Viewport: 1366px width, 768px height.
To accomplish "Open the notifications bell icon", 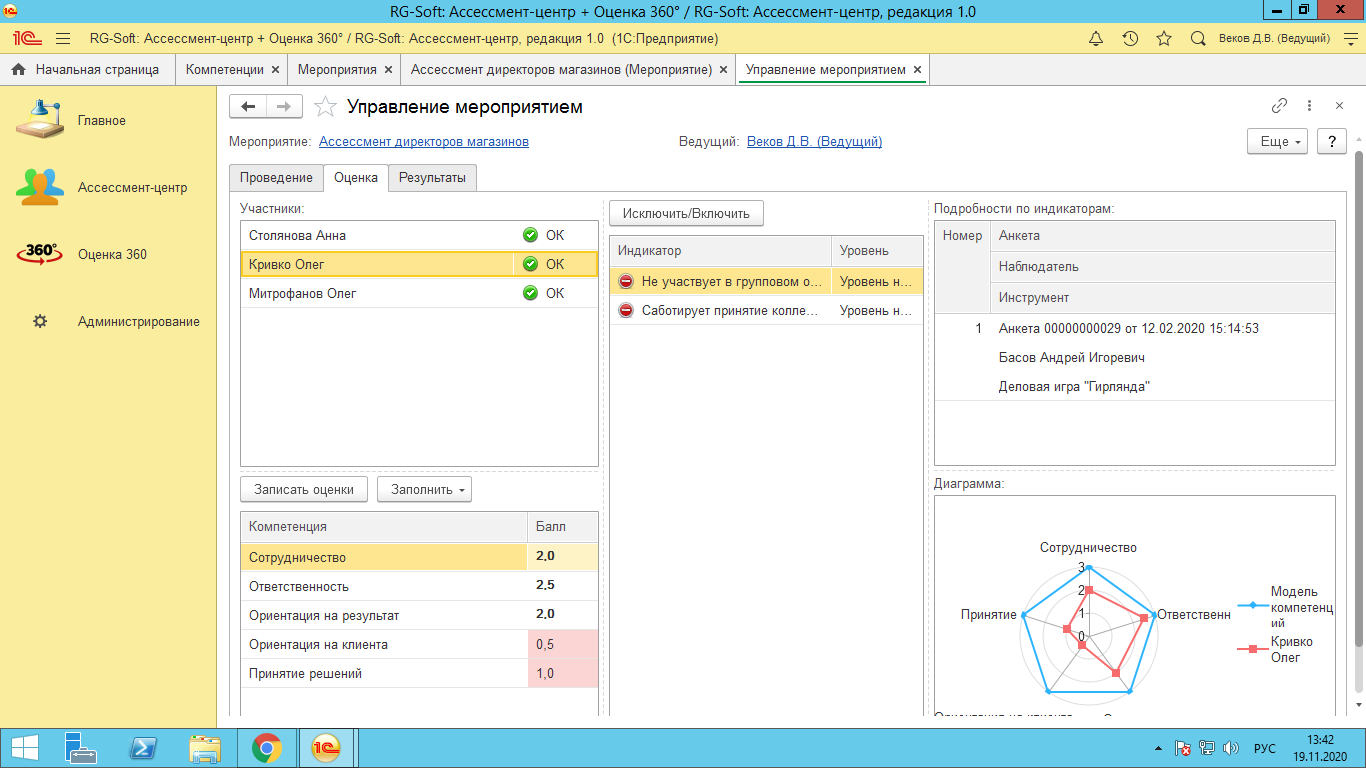I will pyautogui.click(x=1096, y=39).
